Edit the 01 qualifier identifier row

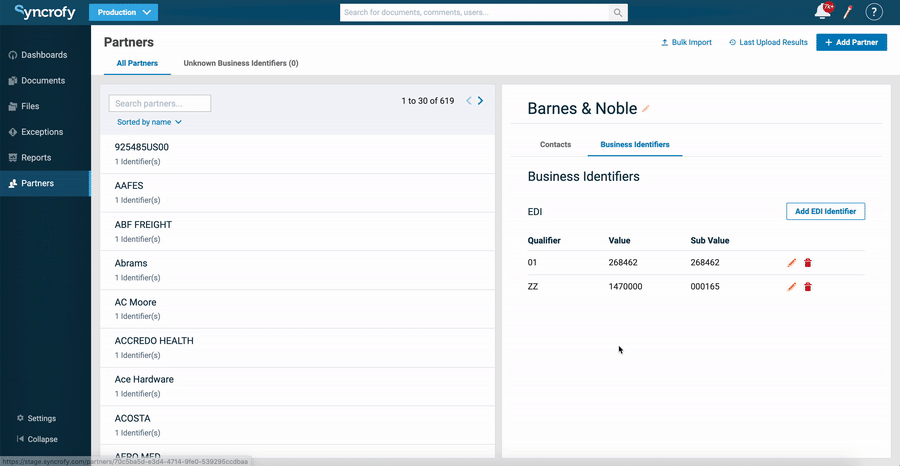pyautogui.click(x=792, y=262)
